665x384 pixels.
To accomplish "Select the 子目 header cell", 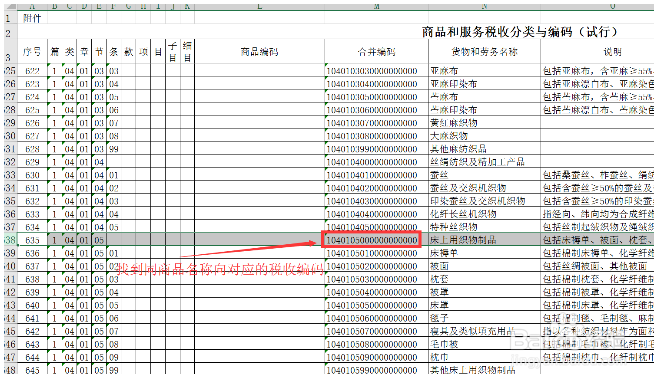I will (x=173, y=52).
